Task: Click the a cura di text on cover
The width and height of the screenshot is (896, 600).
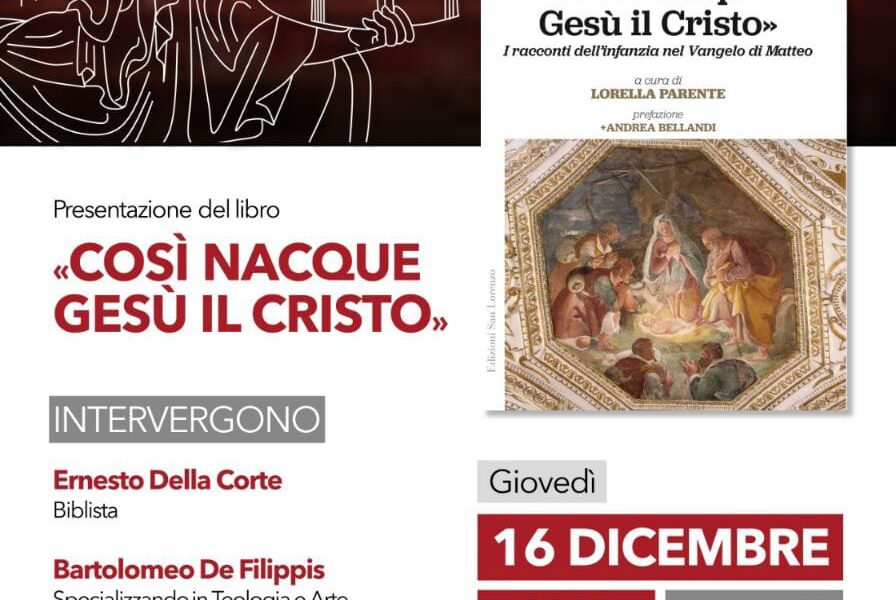Action: 658,81
